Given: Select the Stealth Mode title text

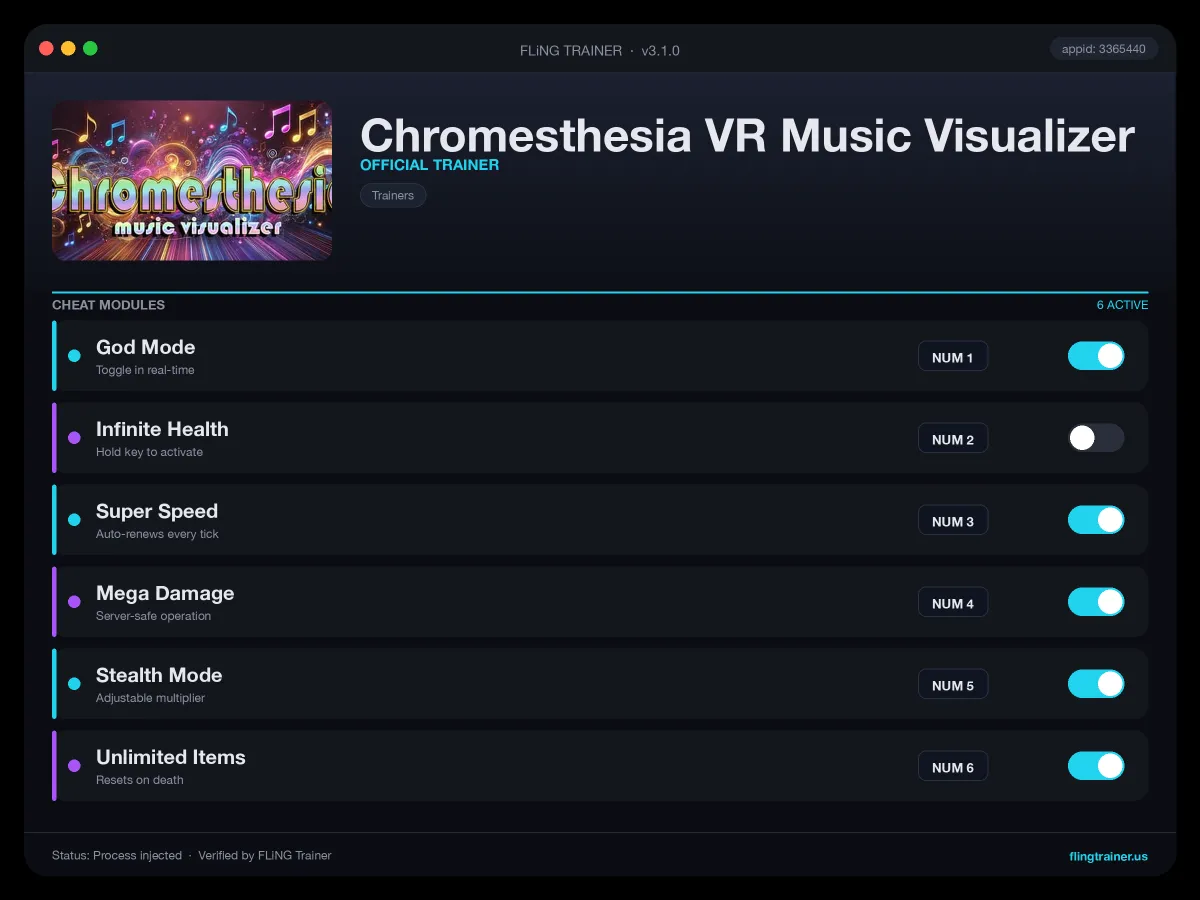Looking at the screenshot, I should pyautogui.click(x=159, y=675).
